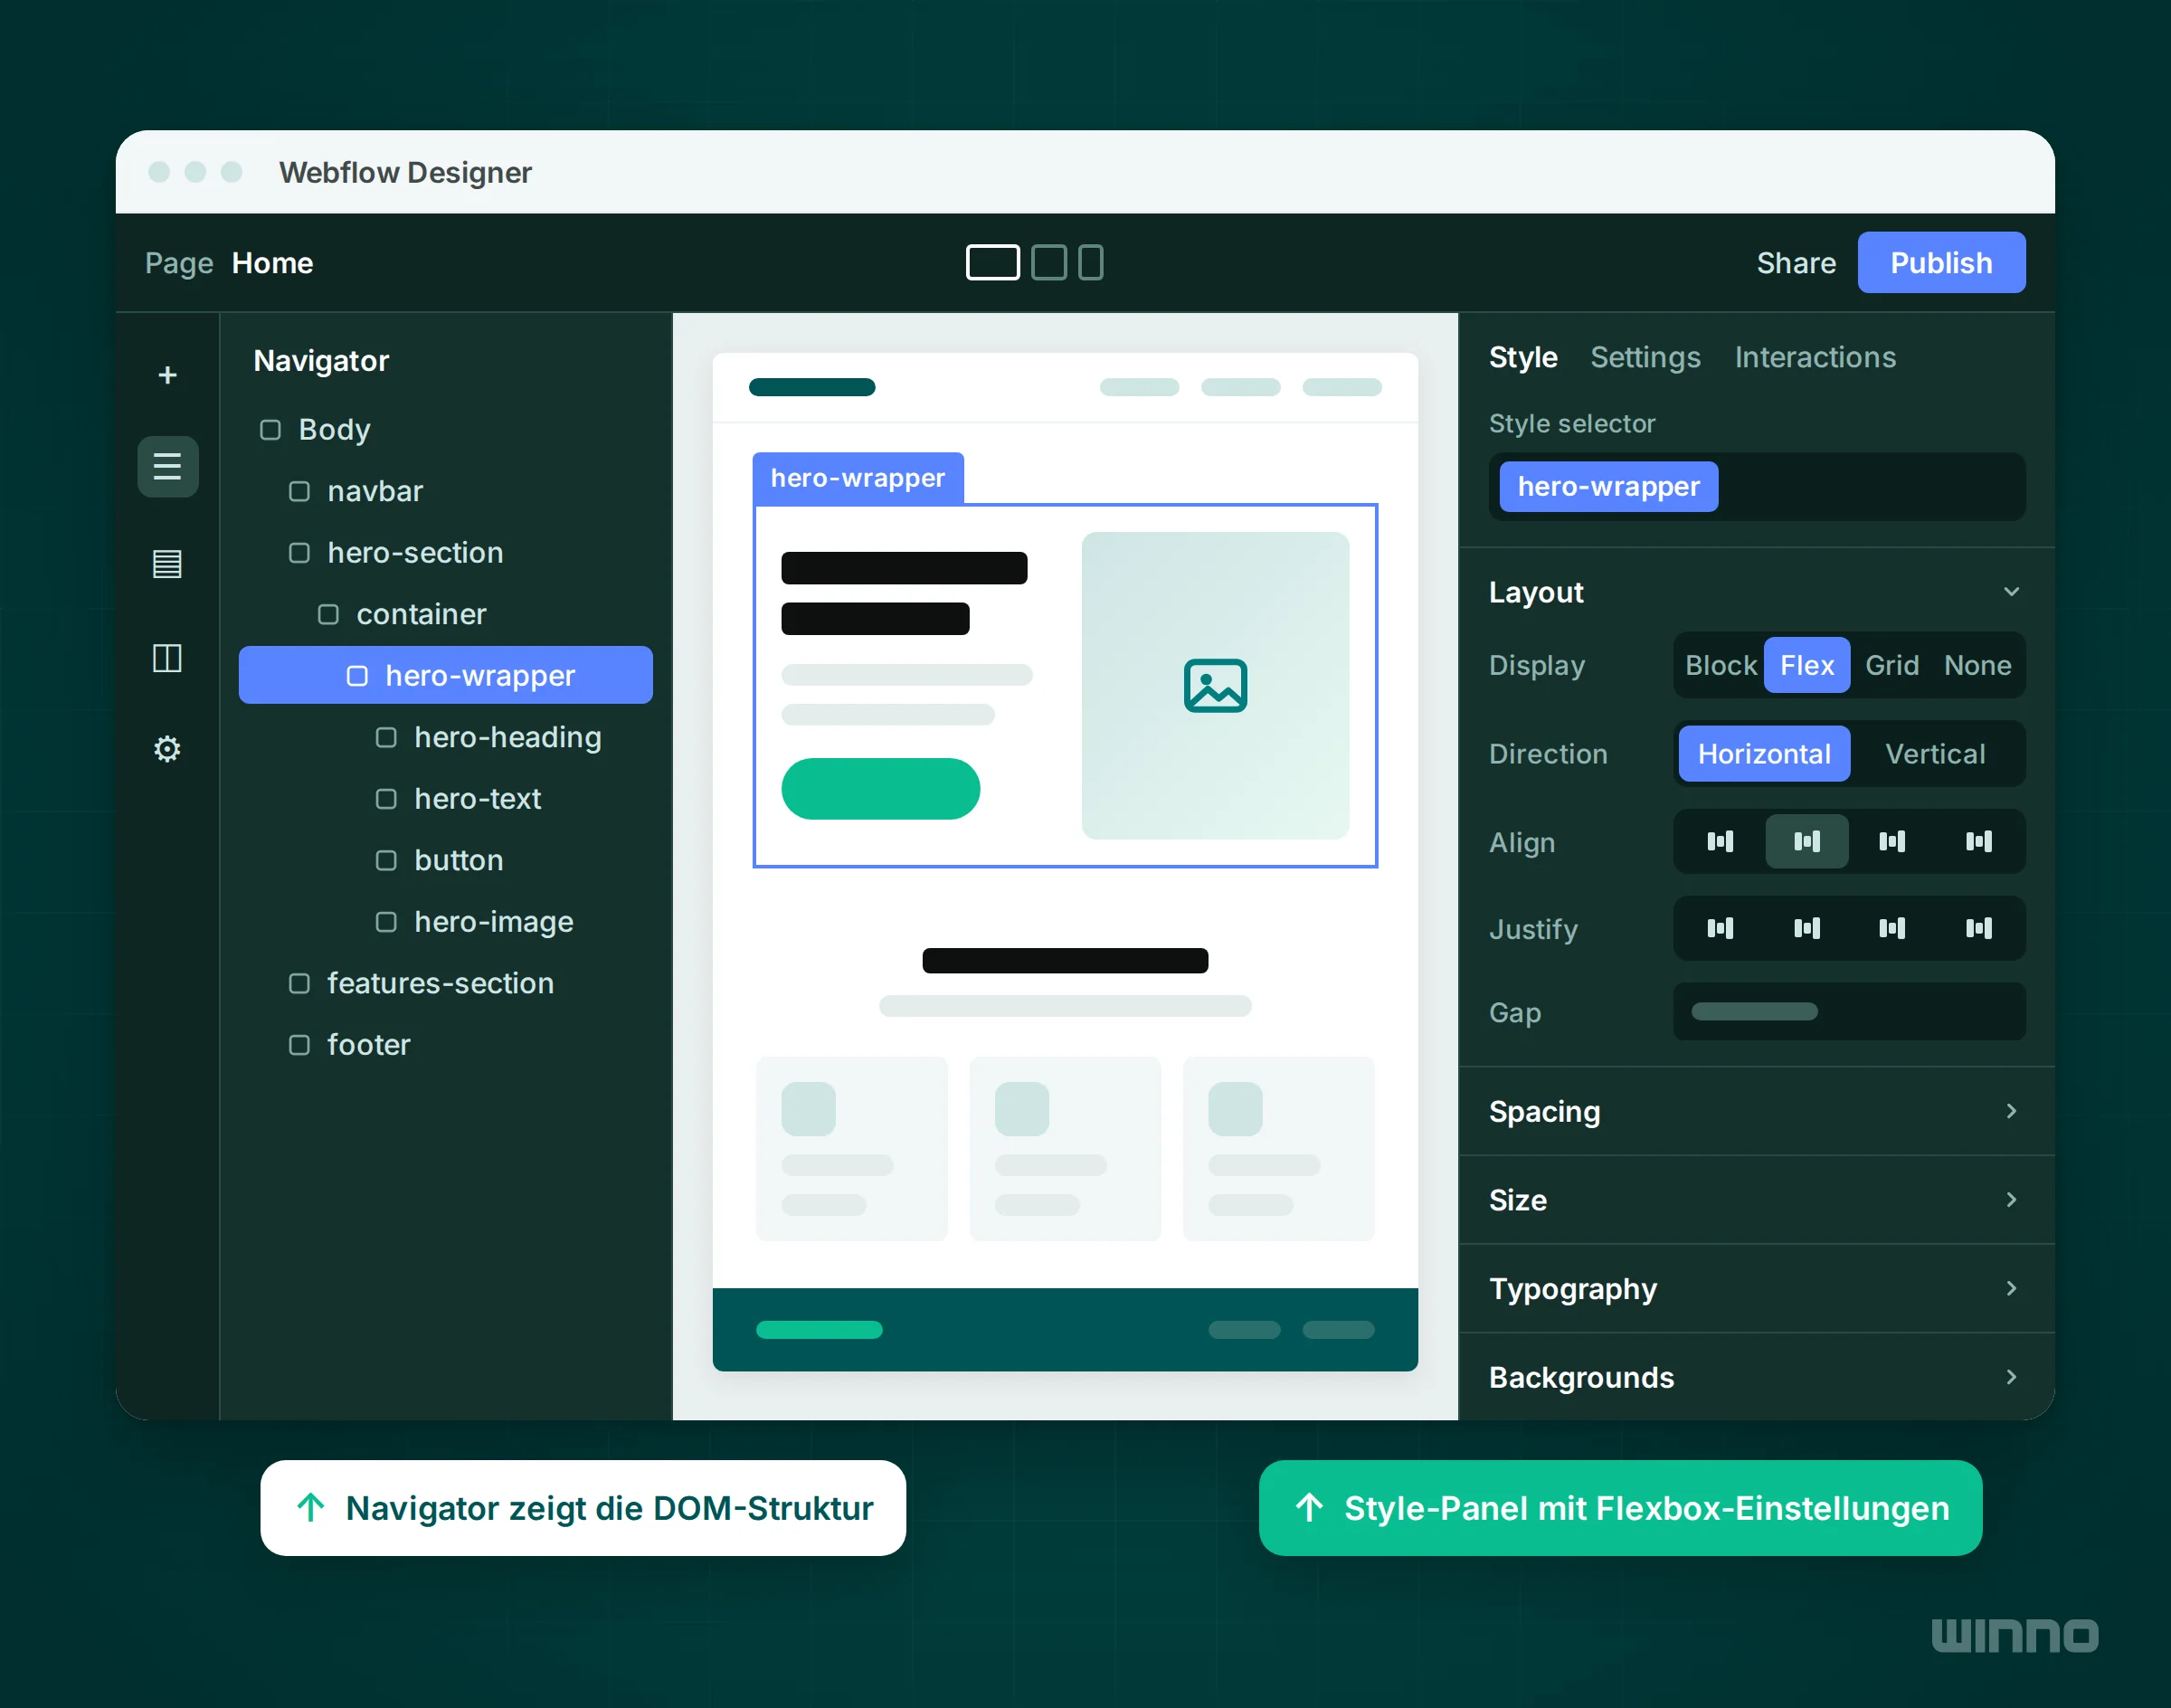
Task: Expand the Backgrounds section
Action: (x=1757, y=1377)
